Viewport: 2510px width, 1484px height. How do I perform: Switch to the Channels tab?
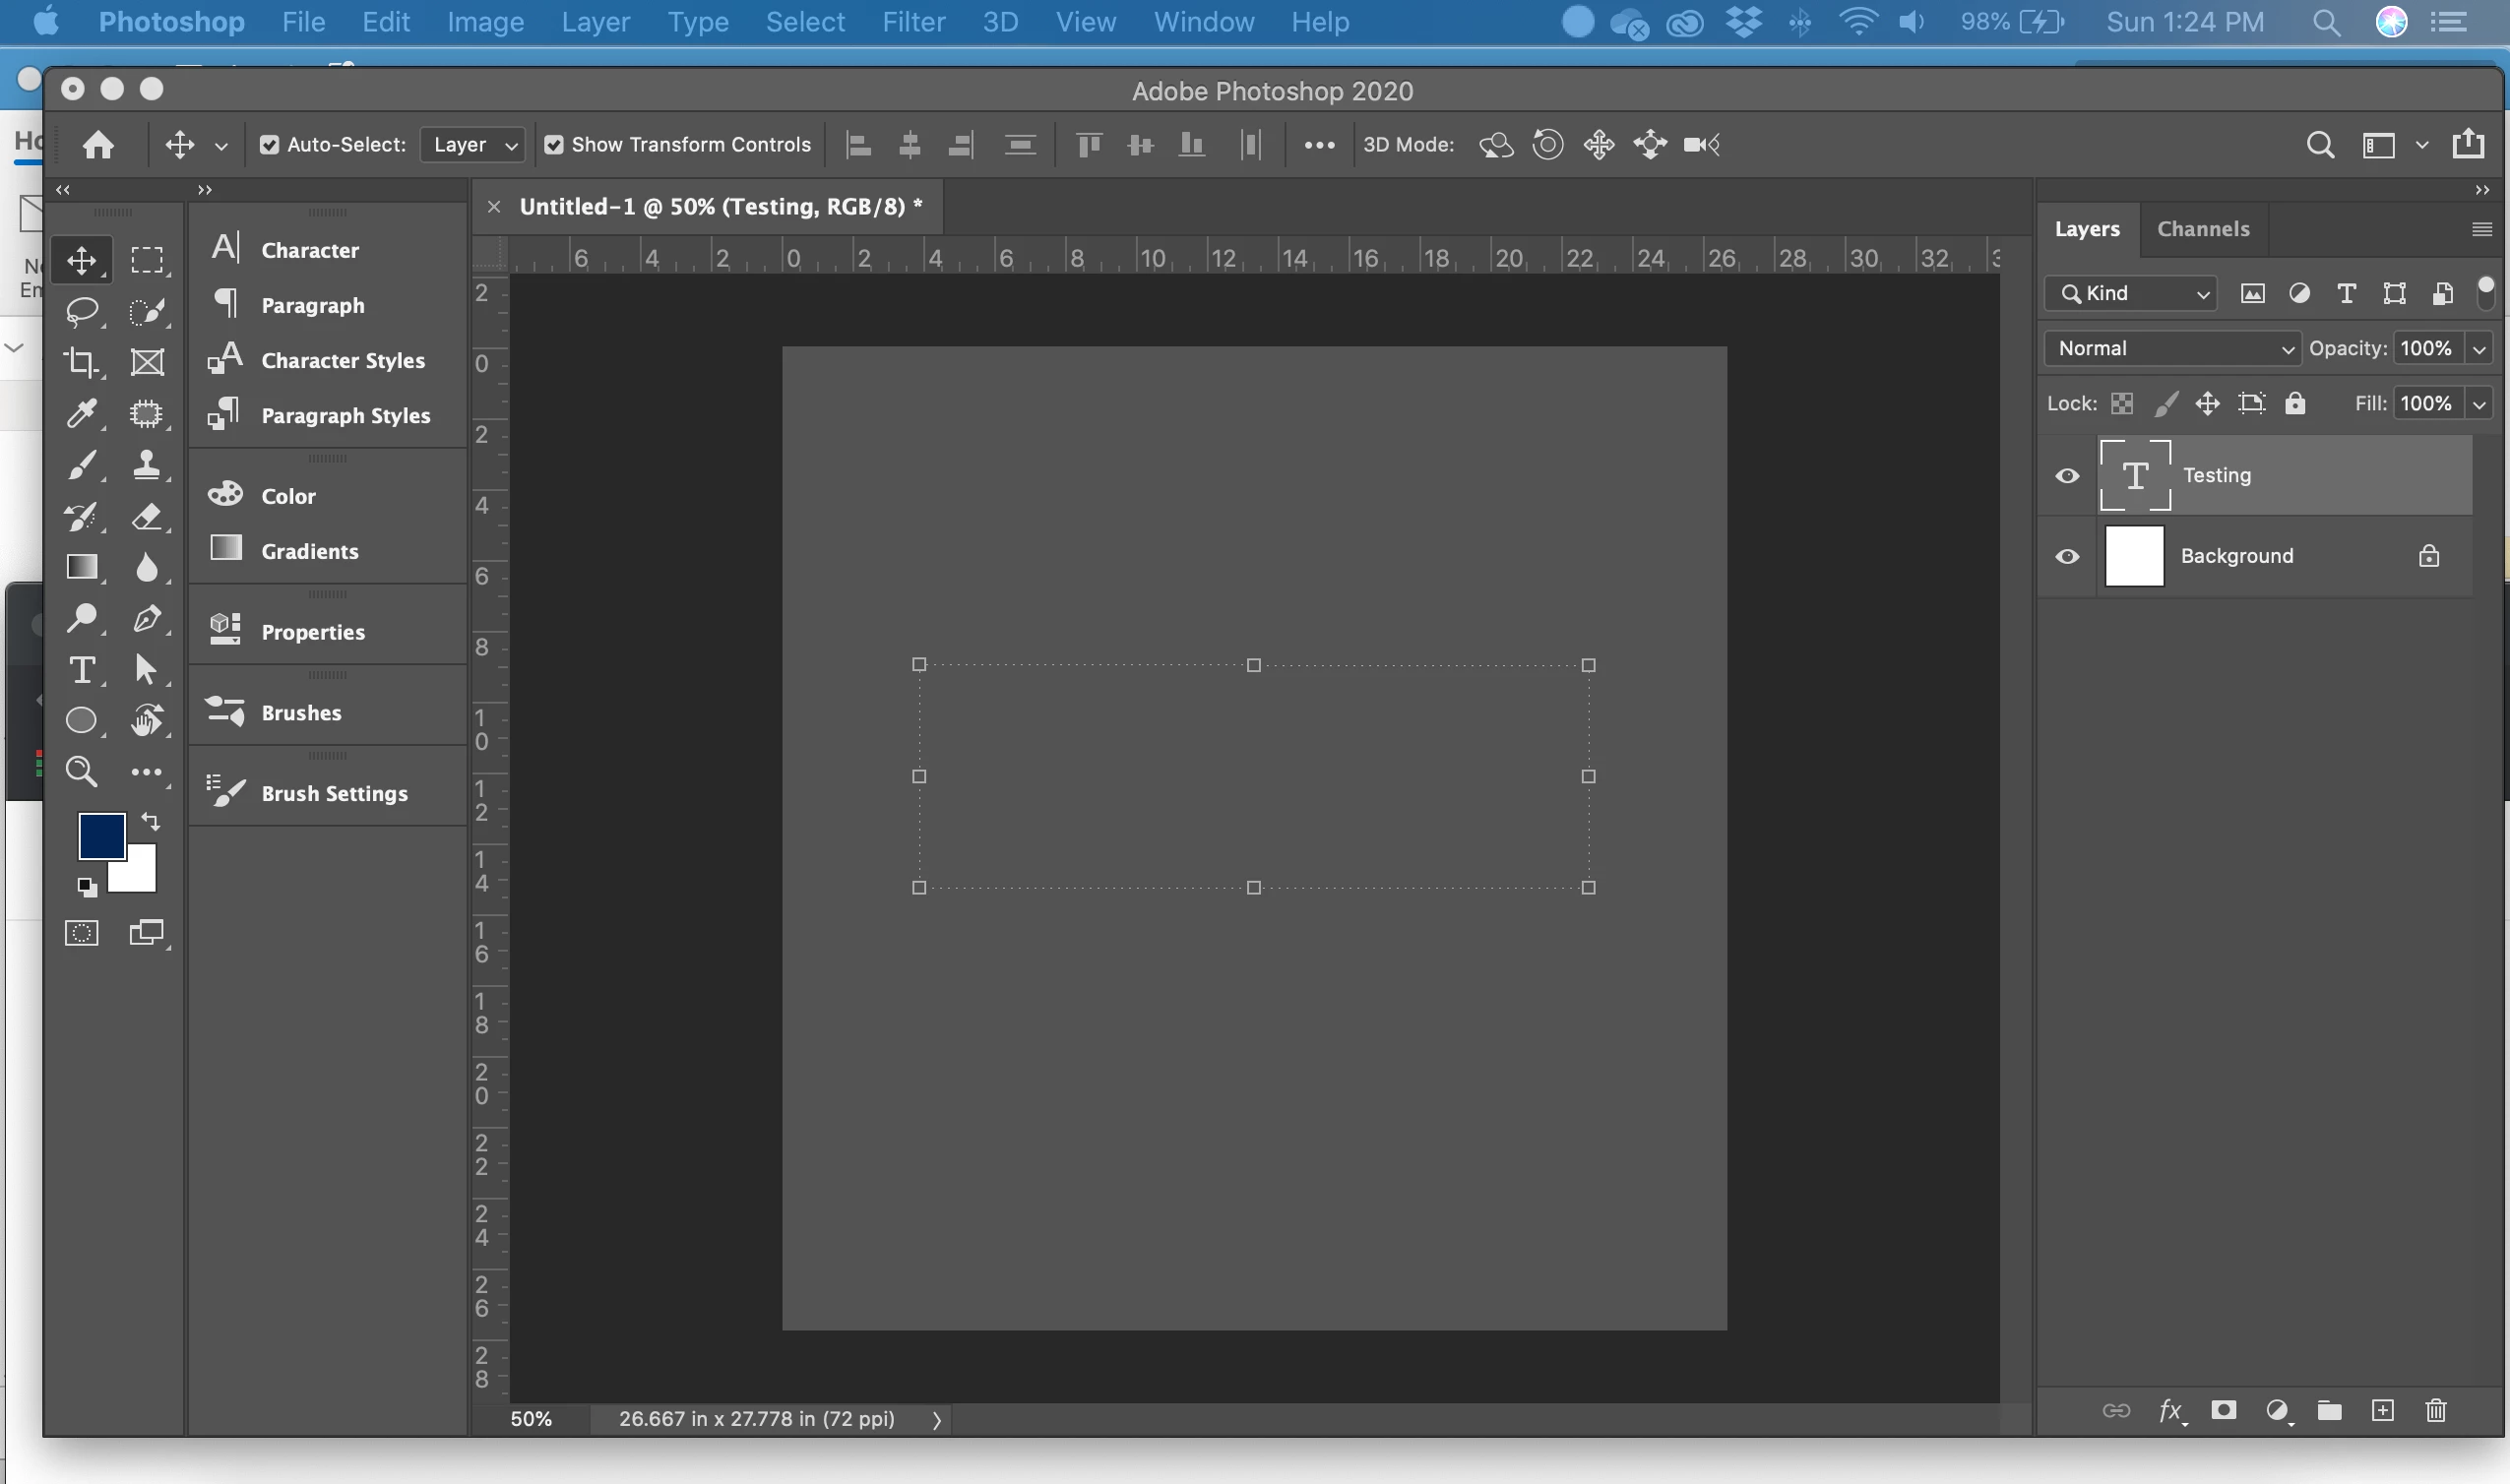2203,229
